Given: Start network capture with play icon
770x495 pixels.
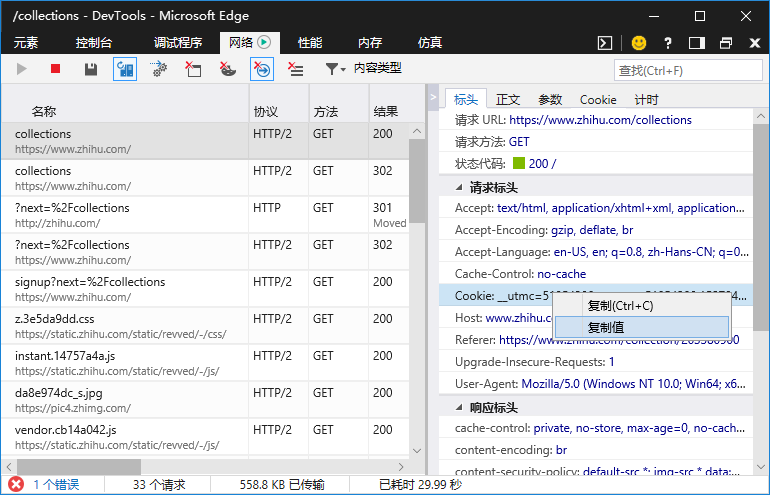Looking at the screenshot, I should tap(21, 69).
